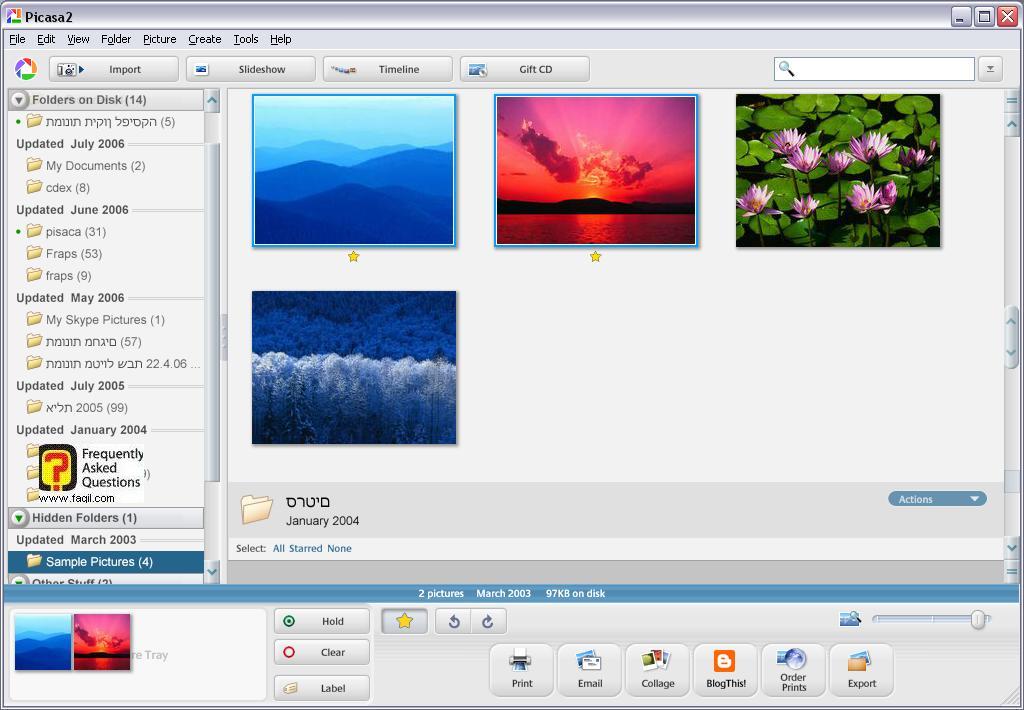Viewport: 1024px width, 710px height.
Task: Open Order Prints
Action: [x=793, y=669]
